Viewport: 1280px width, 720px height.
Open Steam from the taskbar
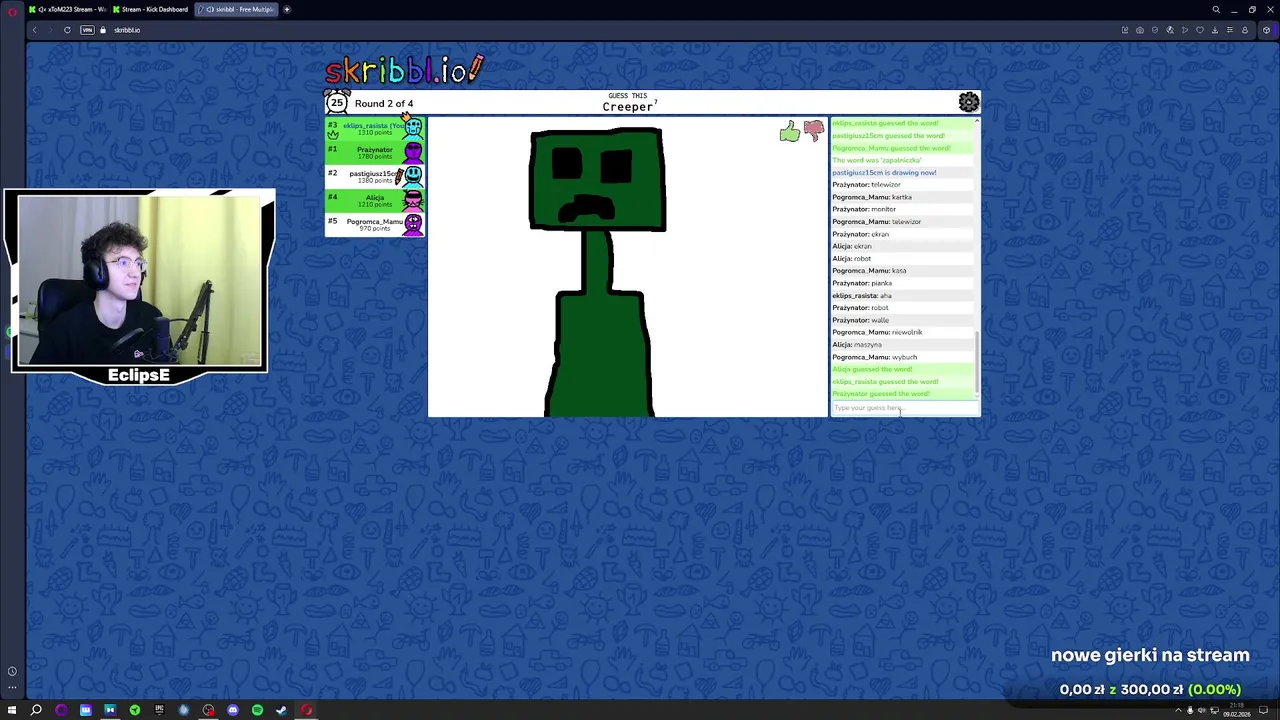click(281, 710)
